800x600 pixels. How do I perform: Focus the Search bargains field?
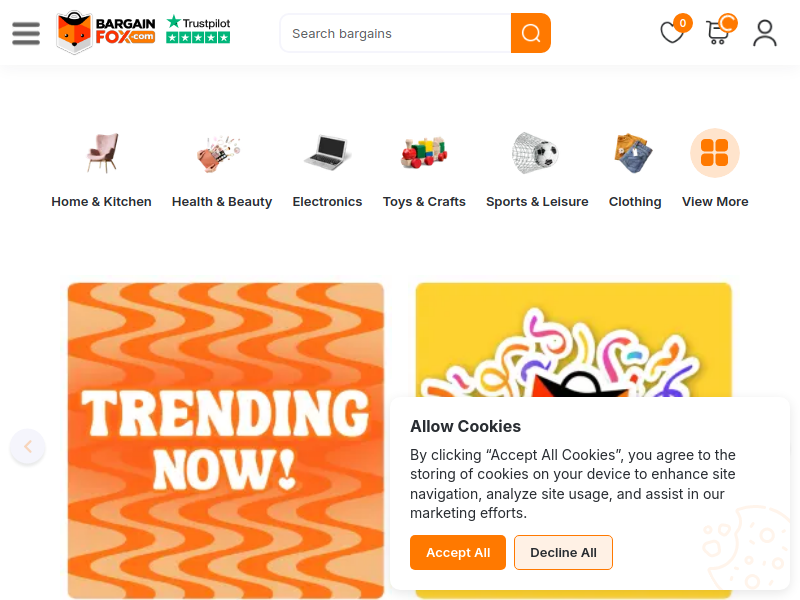(x=395, y=33)
